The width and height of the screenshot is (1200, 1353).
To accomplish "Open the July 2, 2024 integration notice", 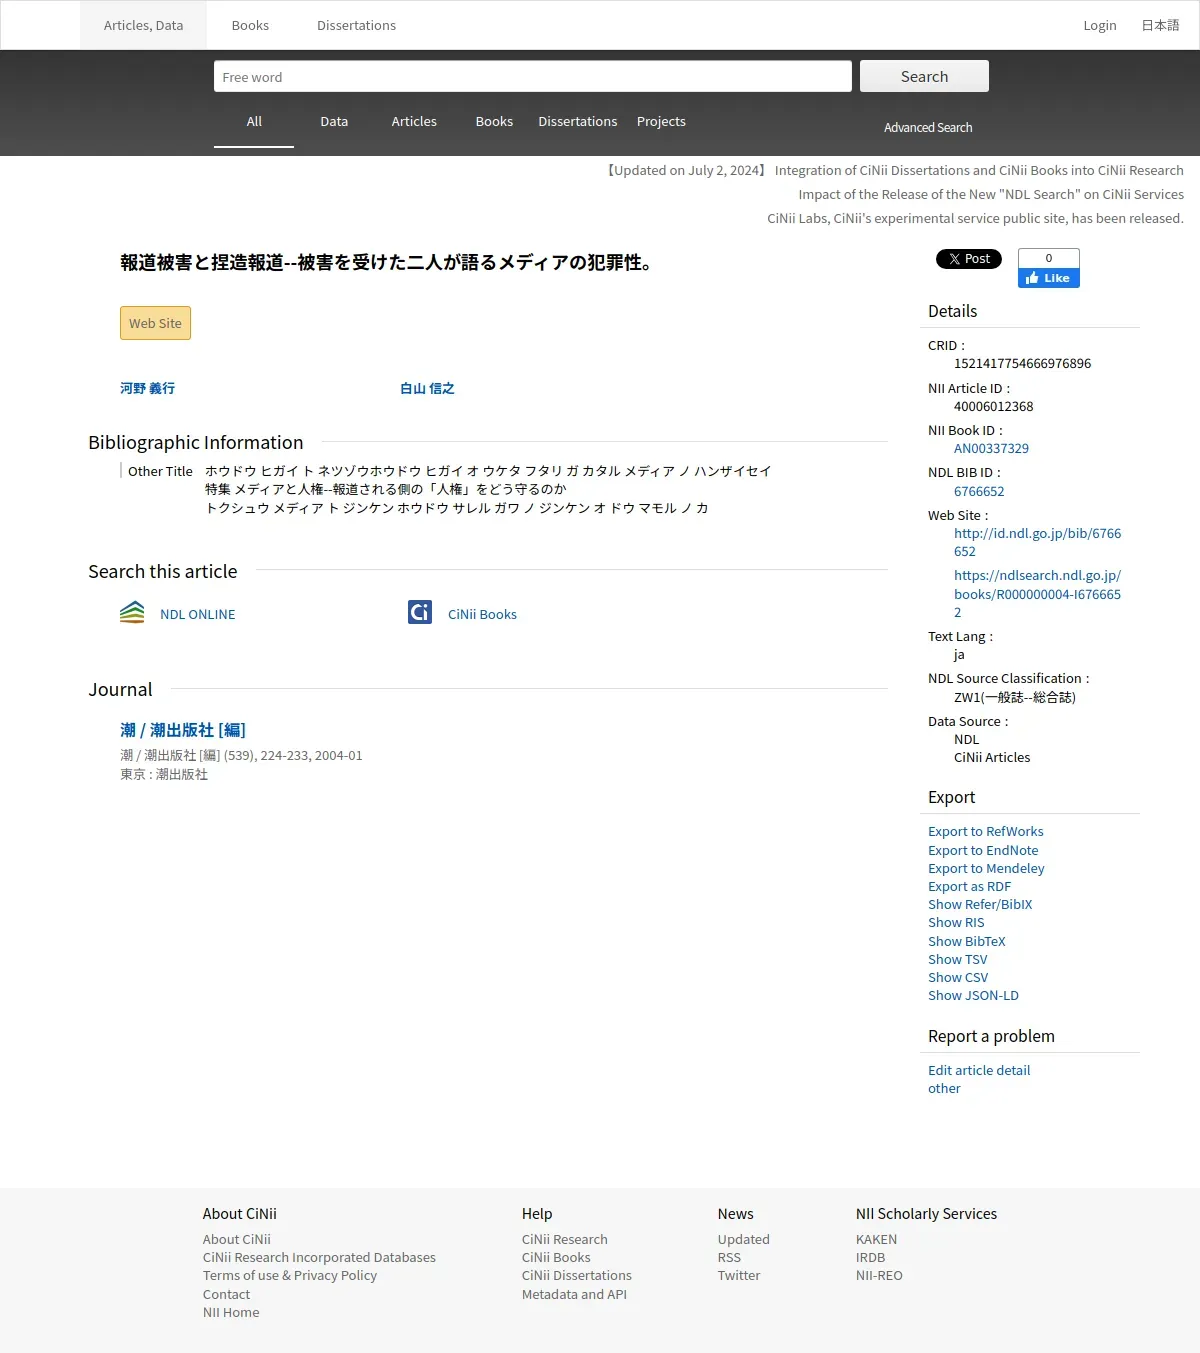I will click(894, 170).
